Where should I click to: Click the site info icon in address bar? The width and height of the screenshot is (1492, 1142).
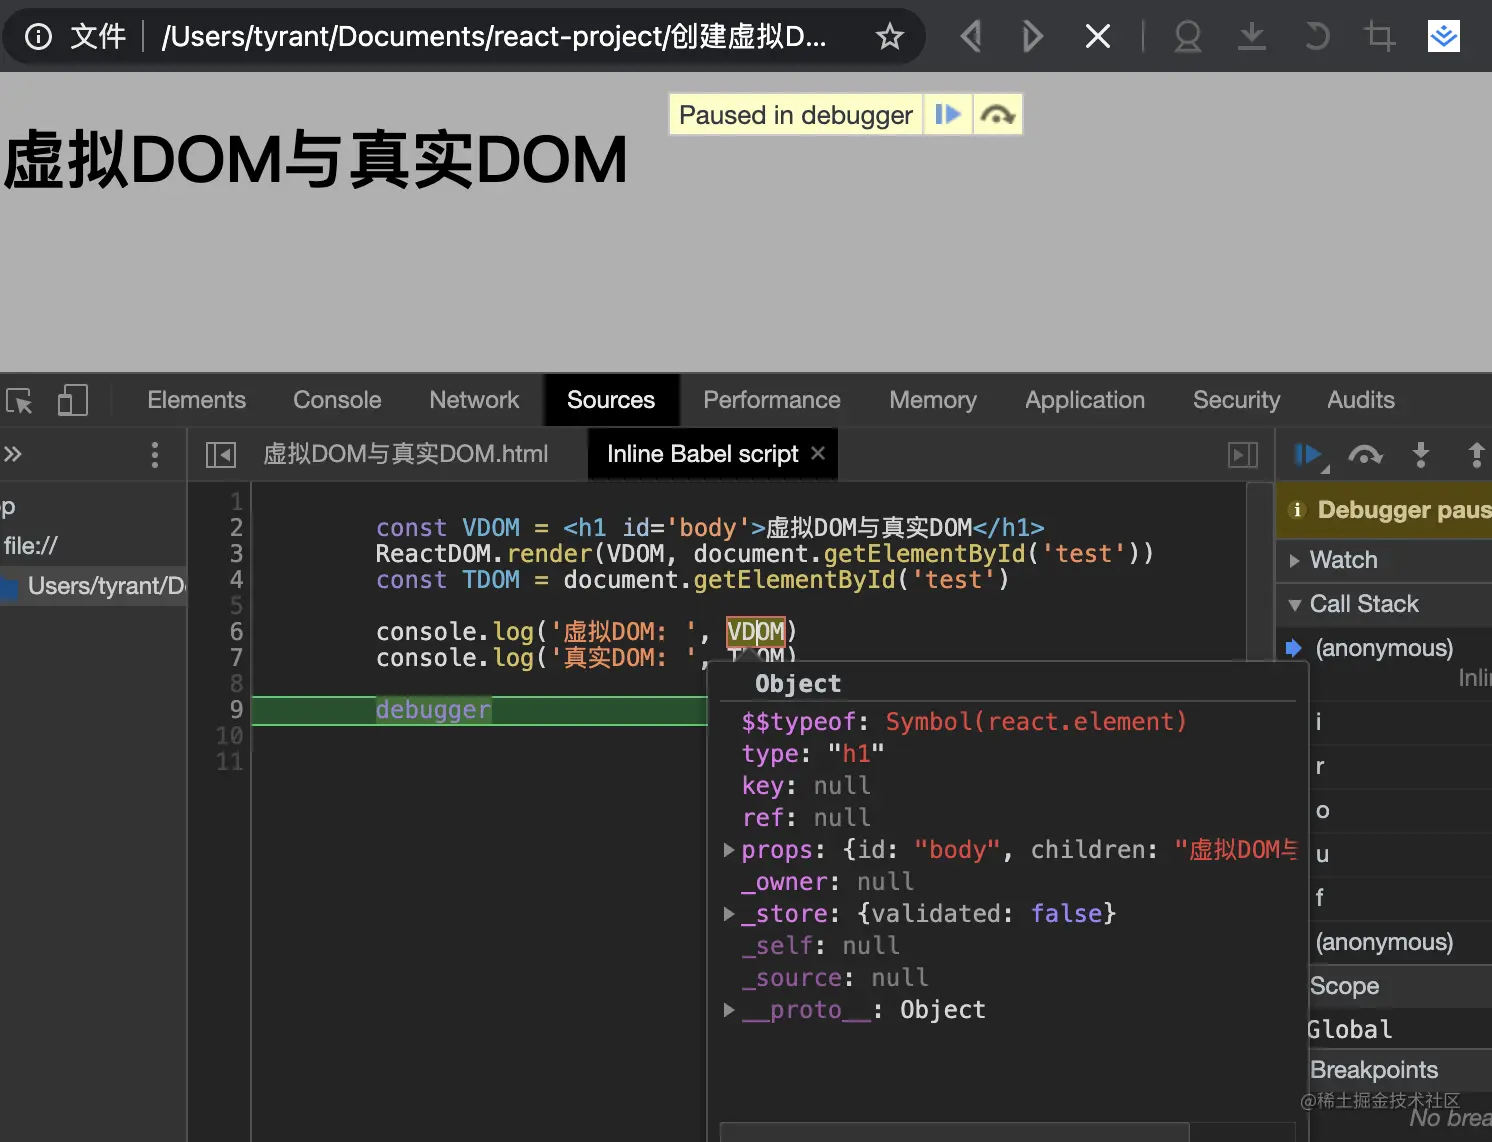38,37
